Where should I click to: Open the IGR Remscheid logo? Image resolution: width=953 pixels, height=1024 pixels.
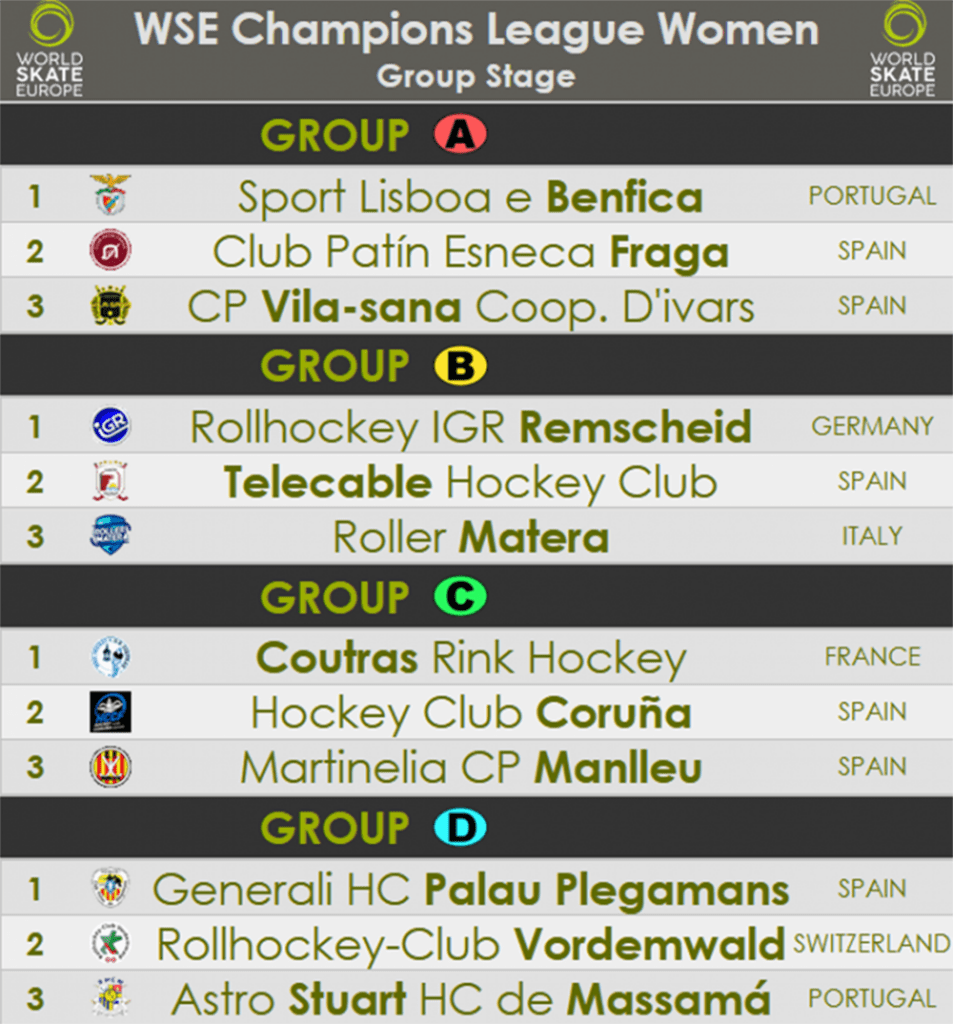pos(110,426)
